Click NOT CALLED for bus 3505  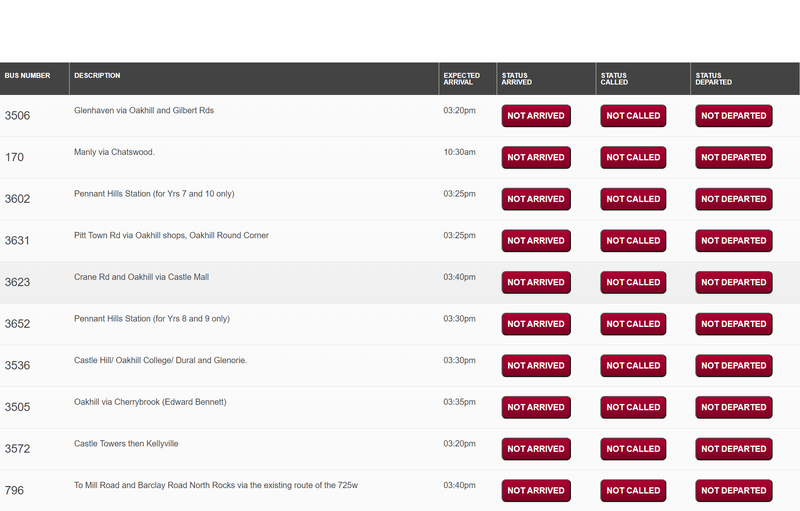(x=633, y=408)
